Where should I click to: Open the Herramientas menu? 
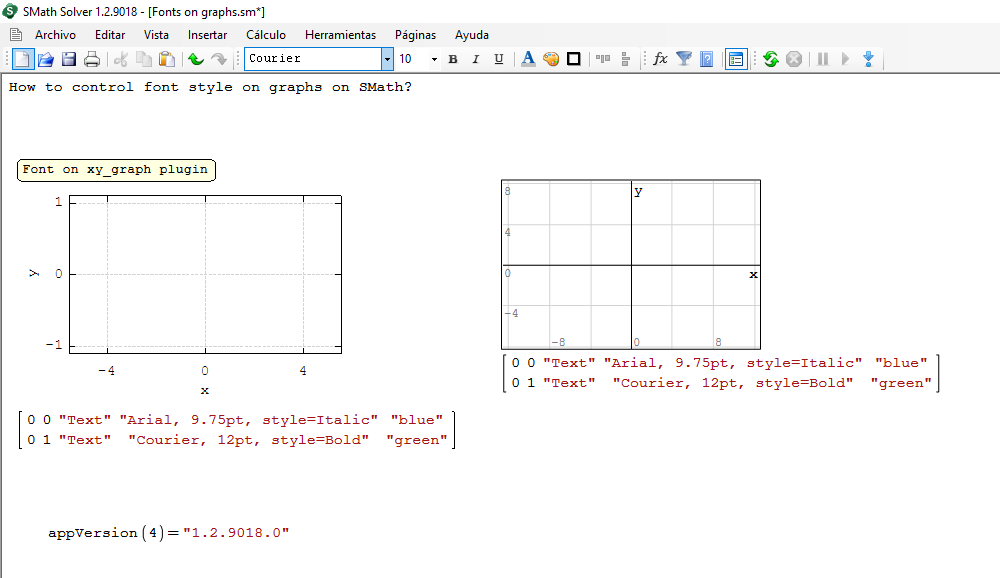click(x=340, y=34)
